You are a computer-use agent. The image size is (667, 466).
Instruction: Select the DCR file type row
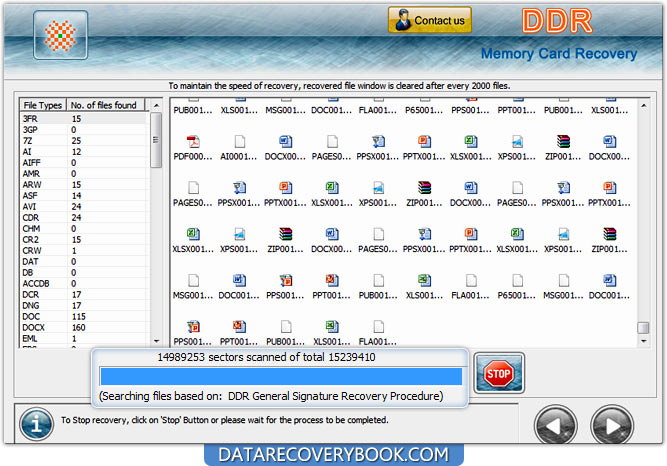(x=84, y=294)
